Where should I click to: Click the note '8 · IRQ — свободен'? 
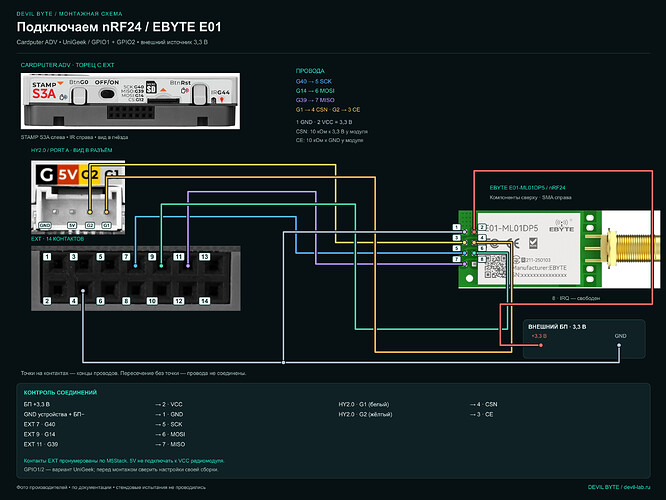[x=576, y=298]
